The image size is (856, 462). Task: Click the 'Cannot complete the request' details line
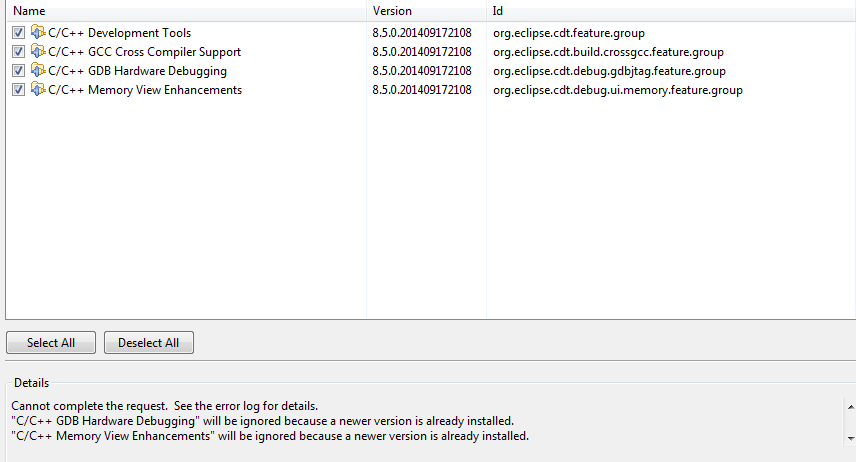point(164,406)
